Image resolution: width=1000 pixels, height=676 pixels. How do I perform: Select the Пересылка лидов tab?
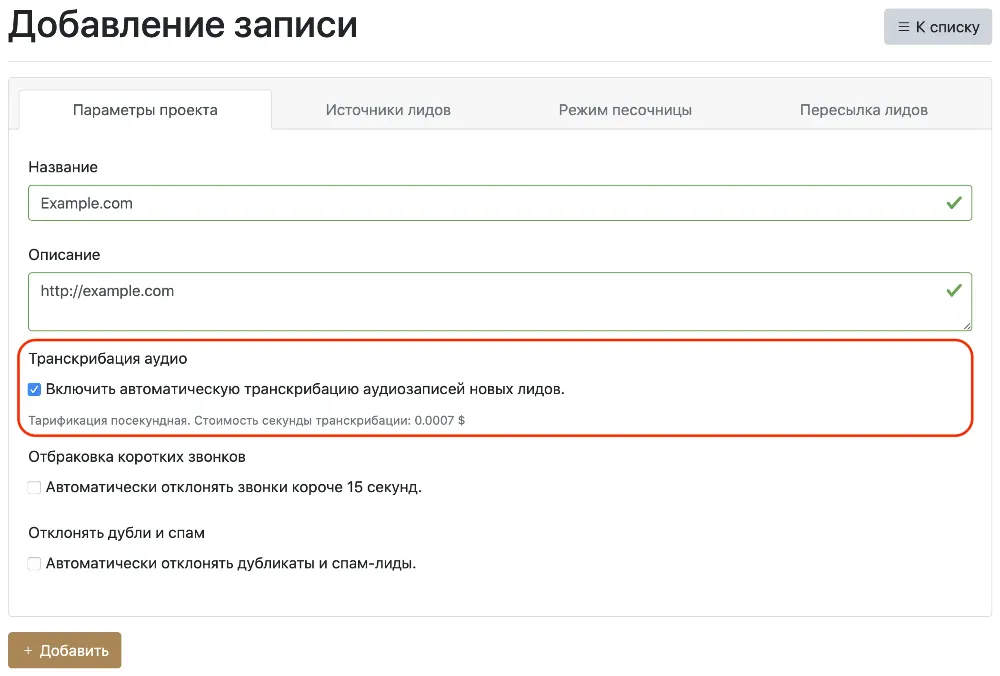point(864,110)
